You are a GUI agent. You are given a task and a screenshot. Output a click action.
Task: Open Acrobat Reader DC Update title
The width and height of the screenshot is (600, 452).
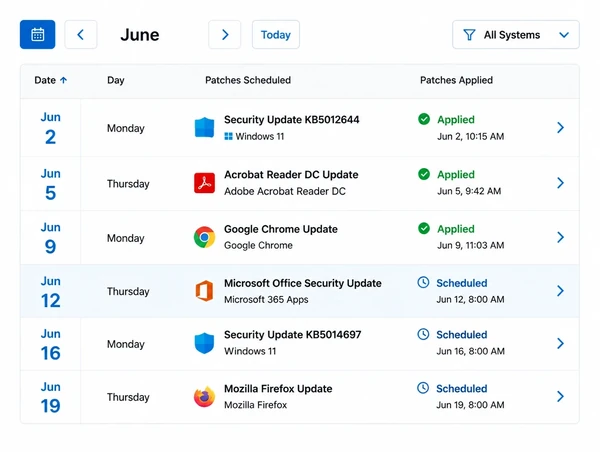(291, 175)
